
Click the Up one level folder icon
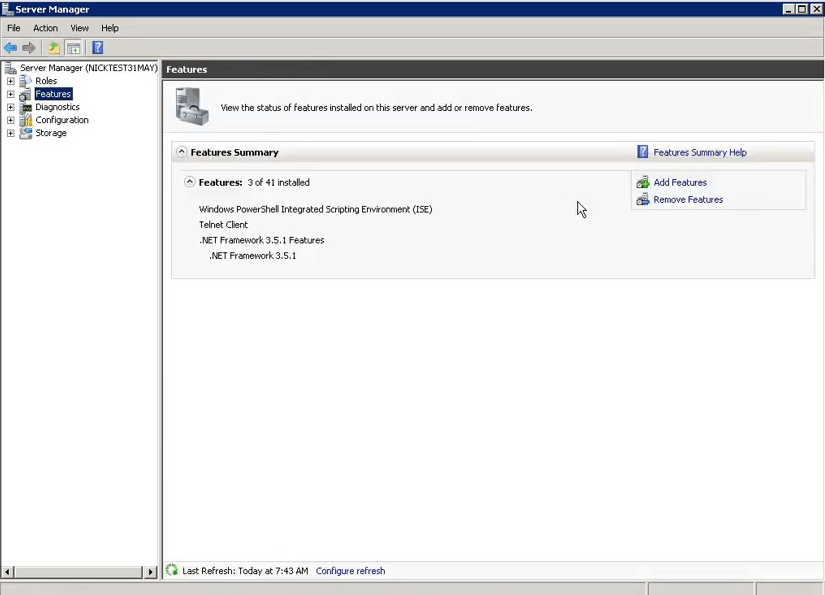coord(54,48)
